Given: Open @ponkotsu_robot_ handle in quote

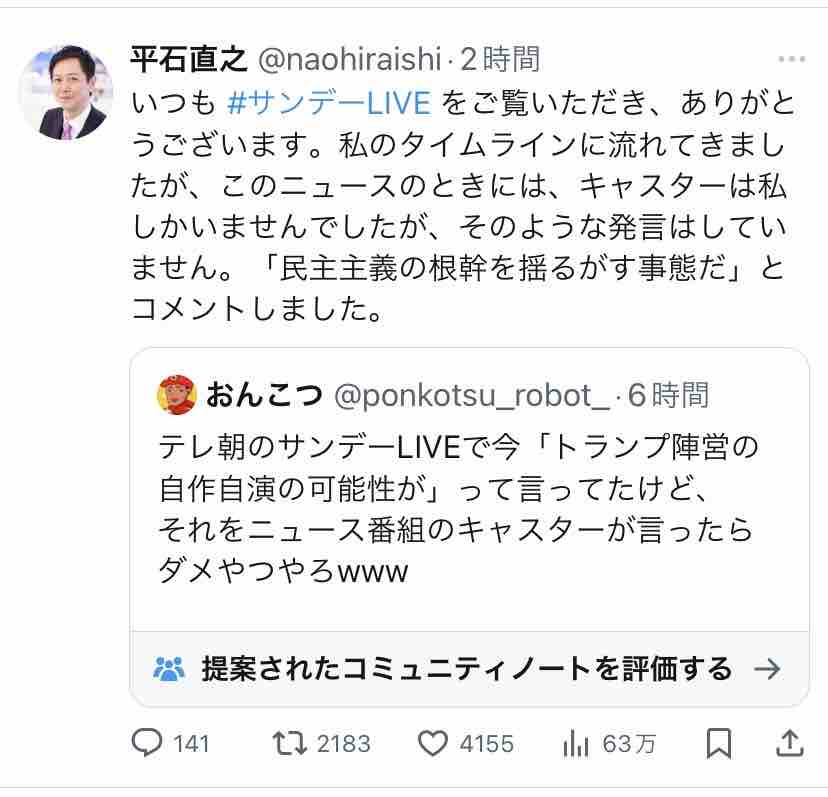Looking at the screenshot, I should click(x=470, y=395).
